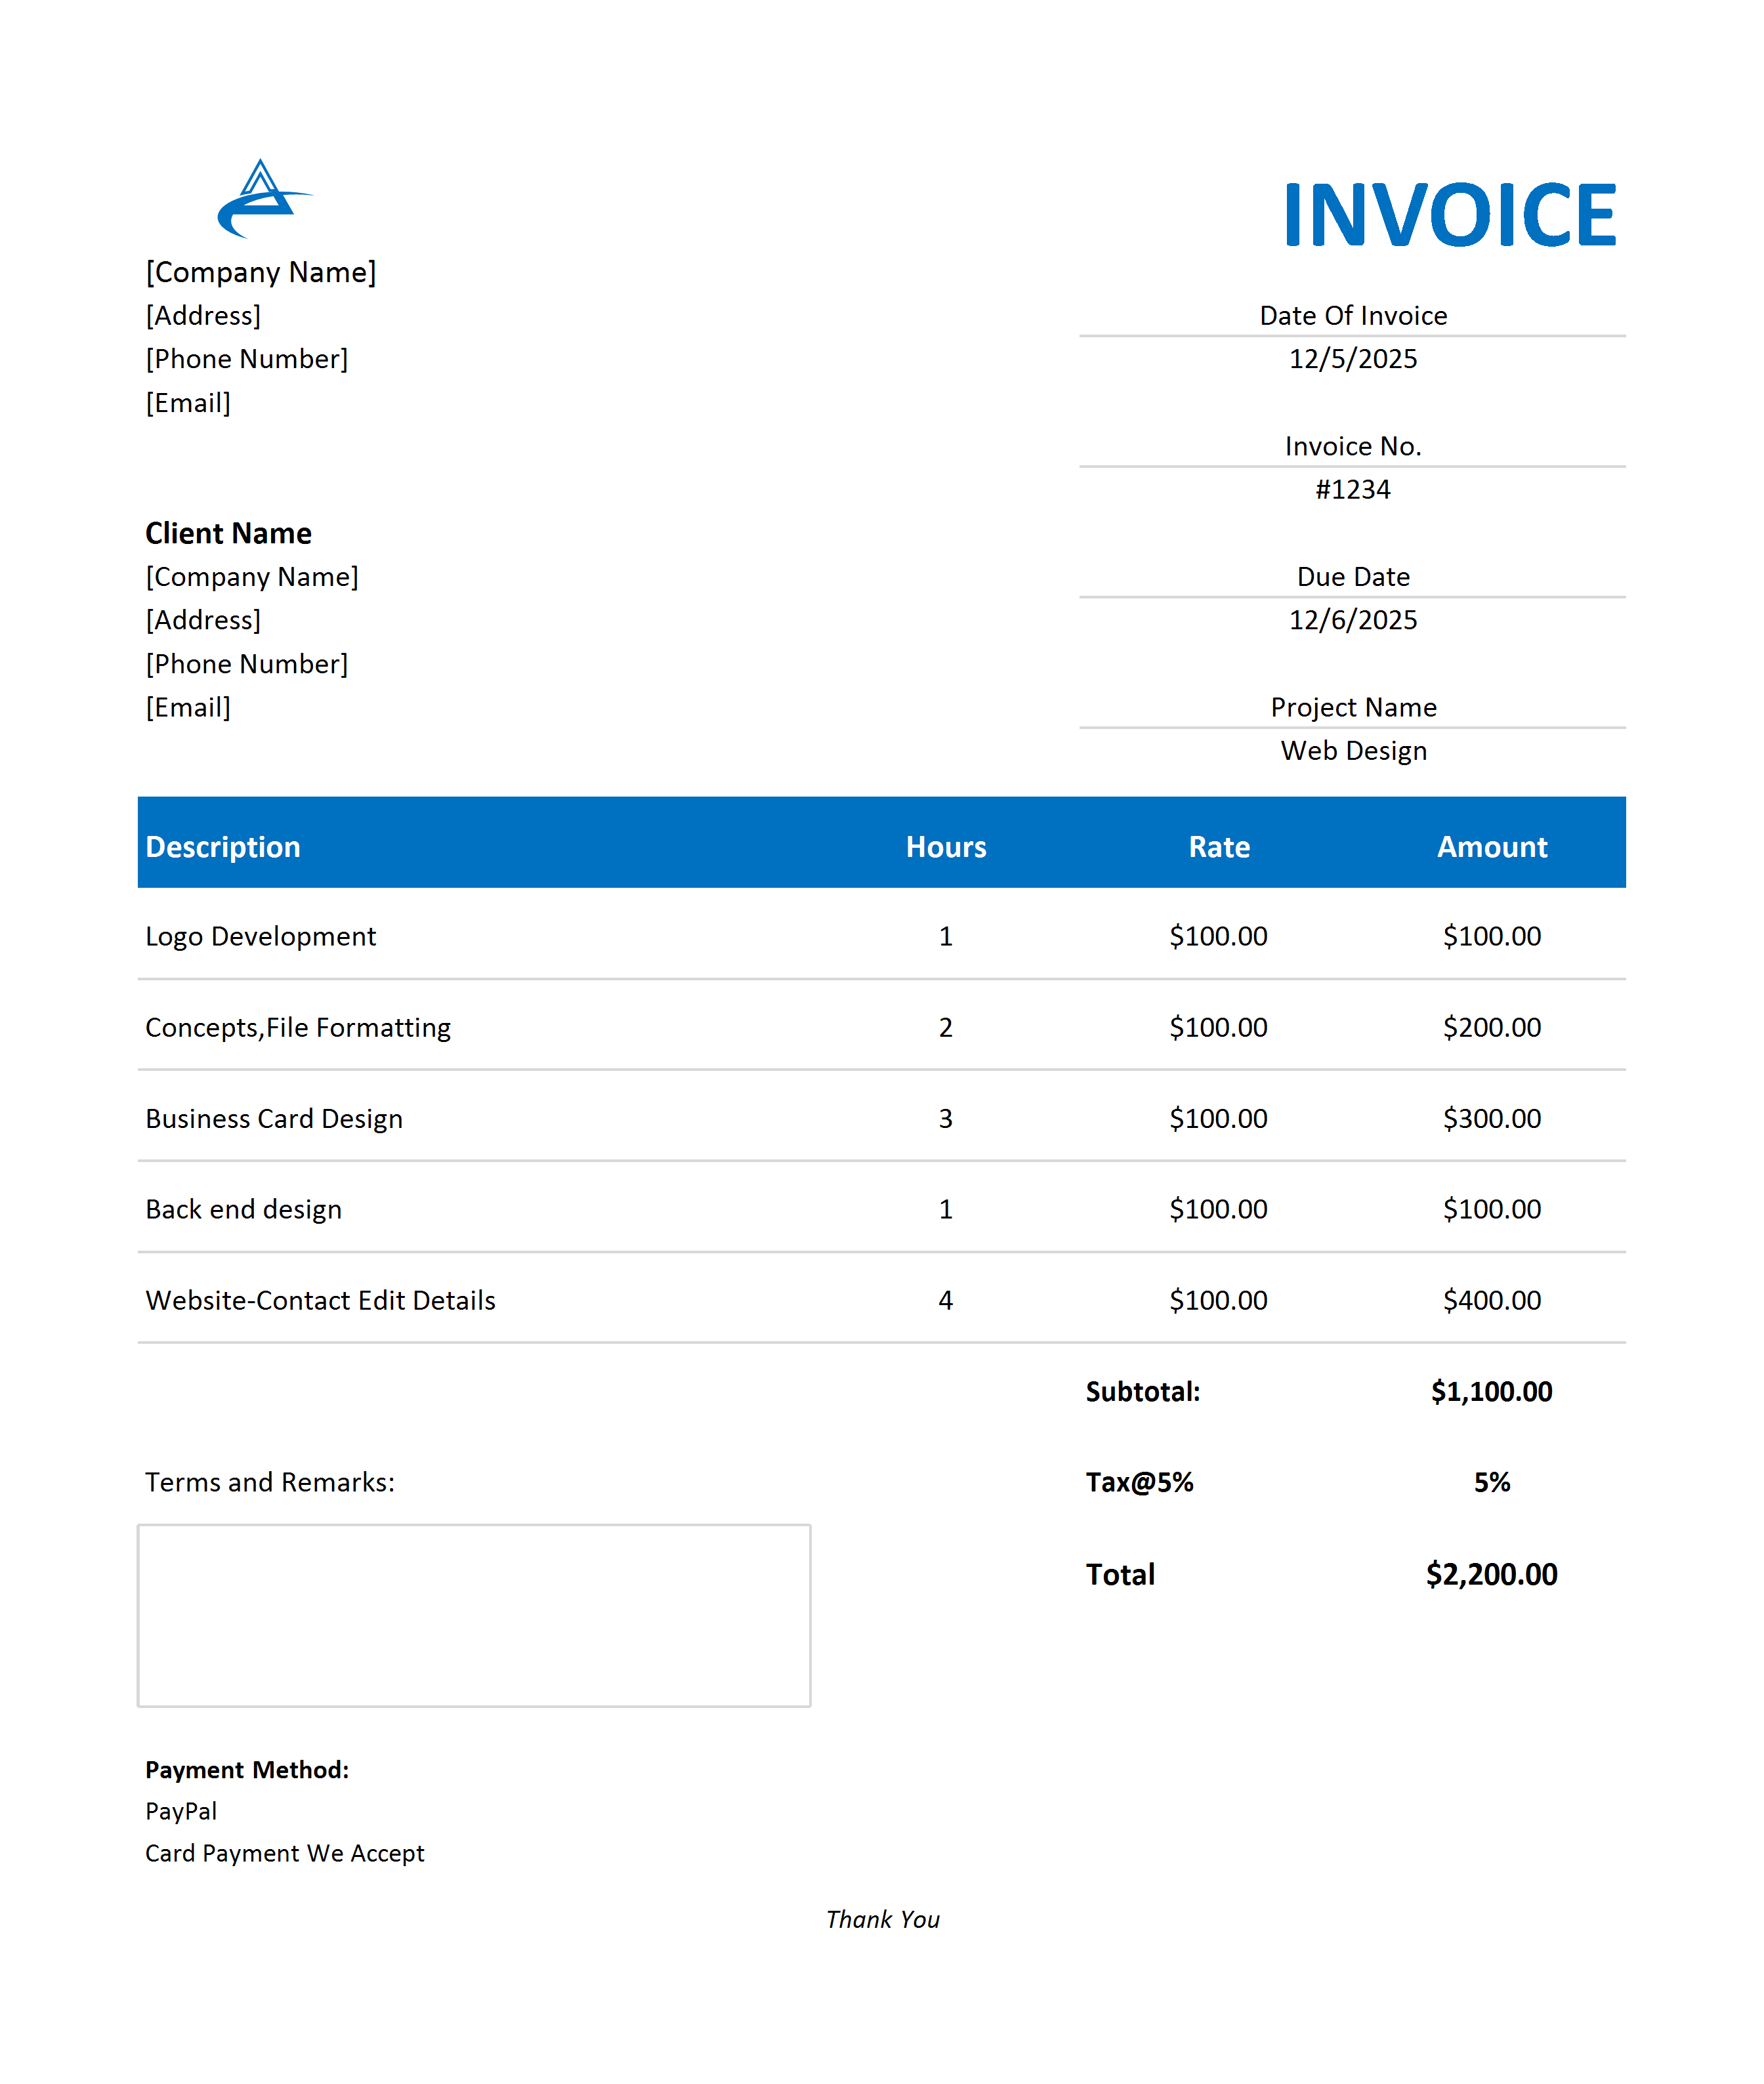Select the invoice date 12/5/2025
This screenshot has width=1764, height=2084.
click(1352, 359)
